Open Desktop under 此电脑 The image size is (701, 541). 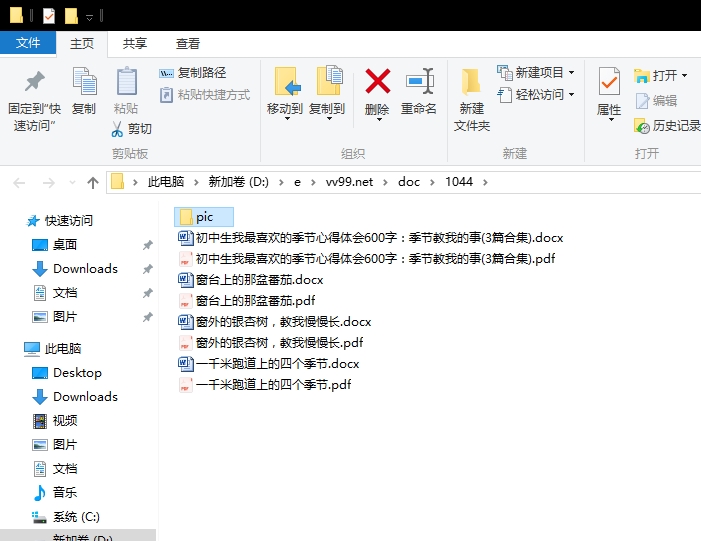[67, 372]
